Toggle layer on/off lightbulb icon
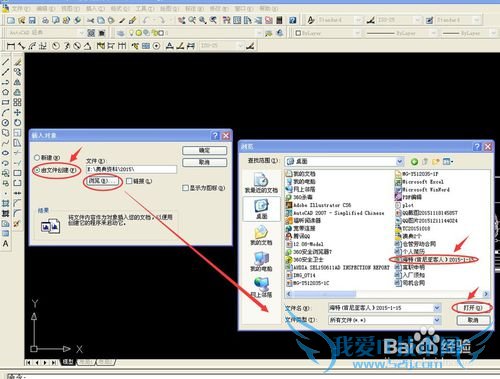This screenshot has height=379, width=500. 132,33
